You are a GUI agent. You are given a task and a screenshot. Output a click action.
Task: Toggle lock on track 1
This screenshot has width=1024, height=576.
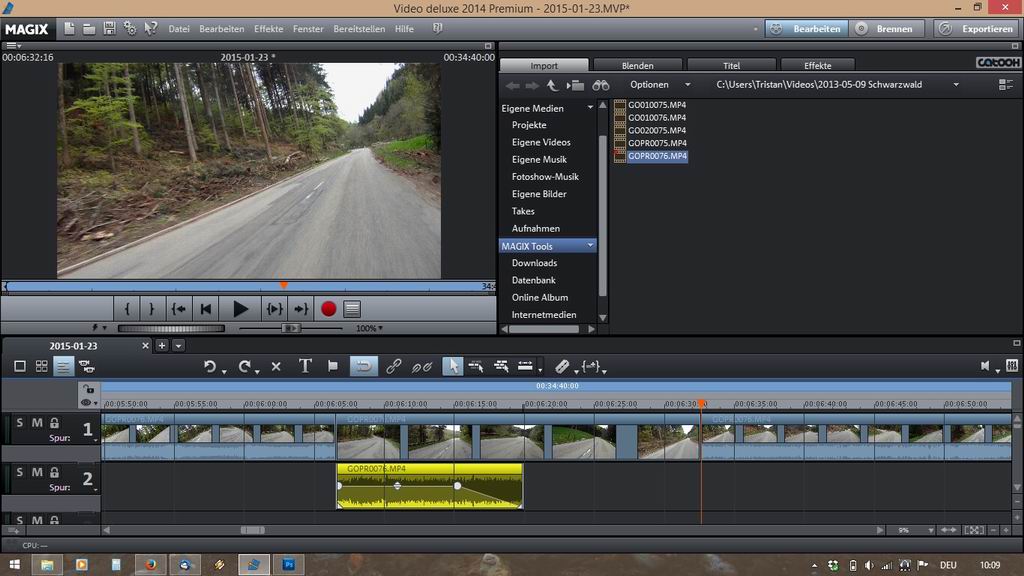point(54,424)
